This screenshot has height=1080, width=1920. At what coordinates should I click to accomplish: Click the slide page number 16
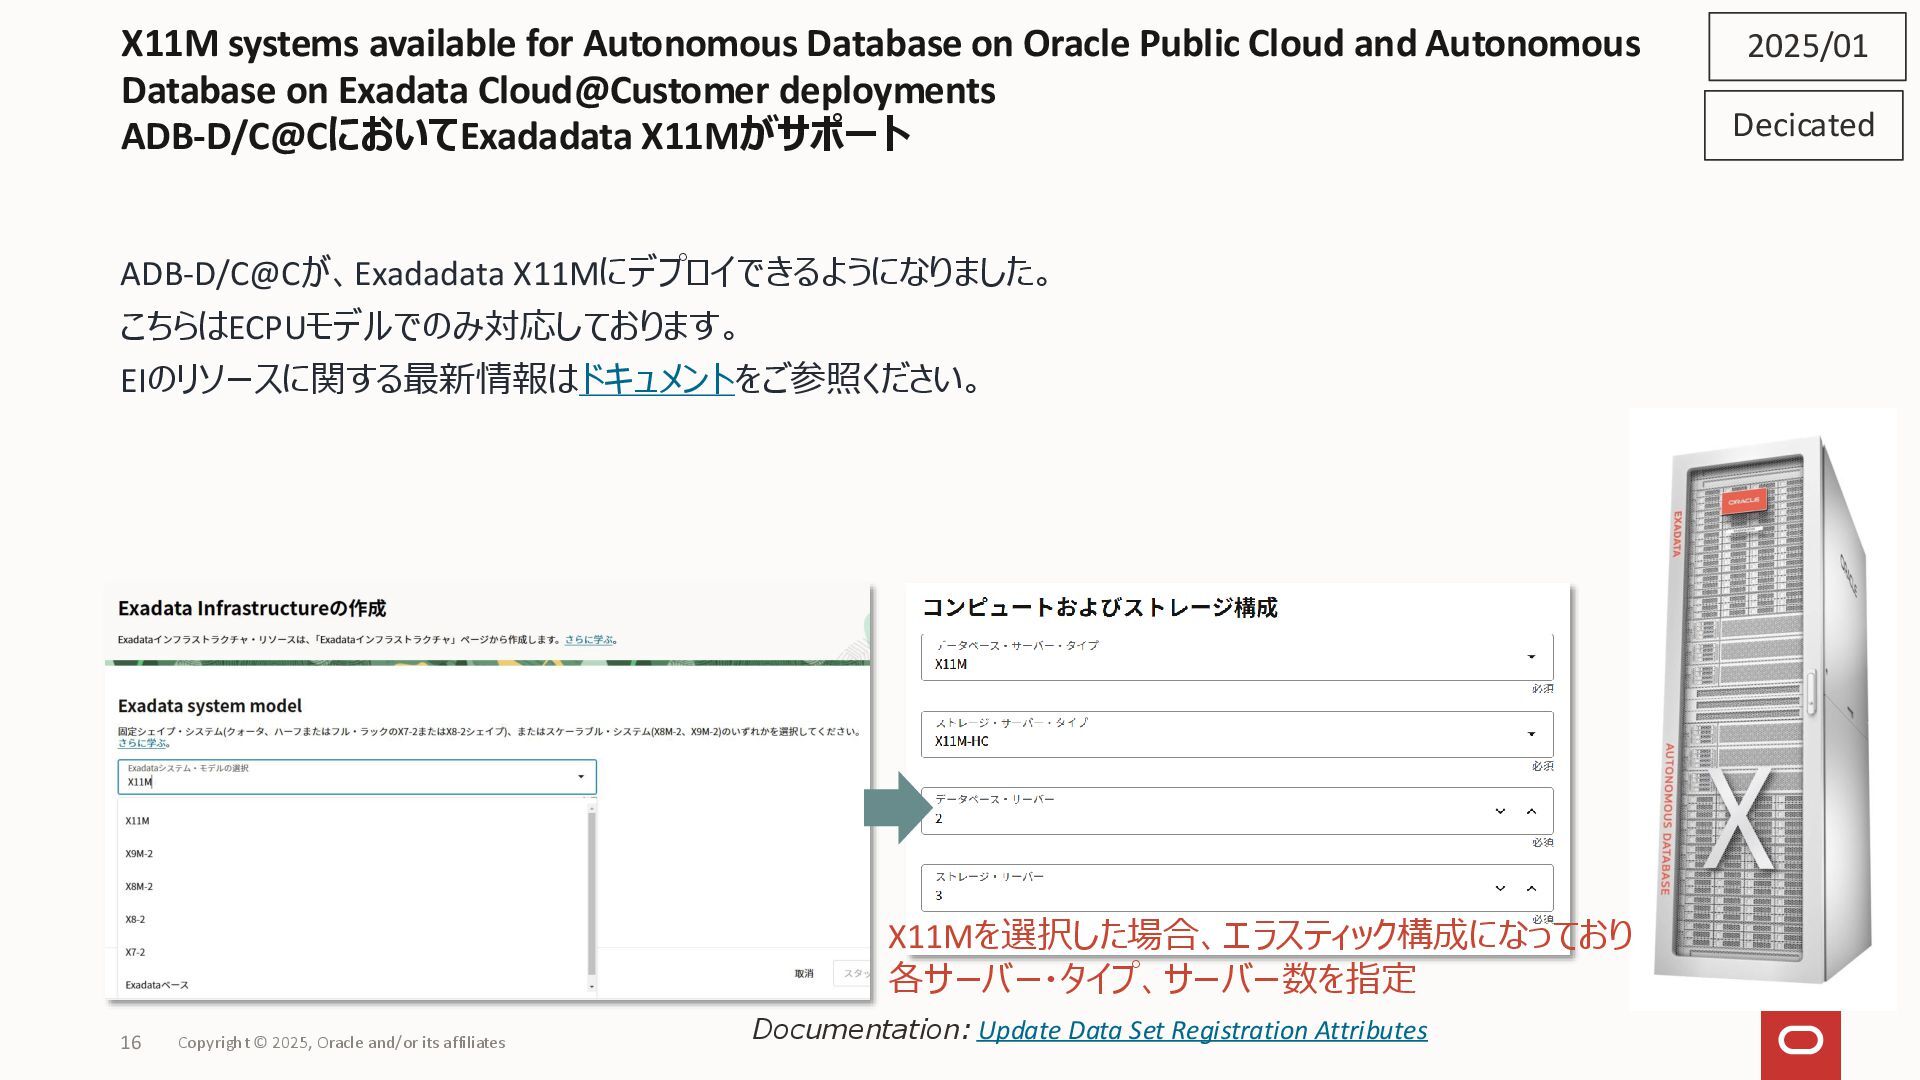point(131,1043)
